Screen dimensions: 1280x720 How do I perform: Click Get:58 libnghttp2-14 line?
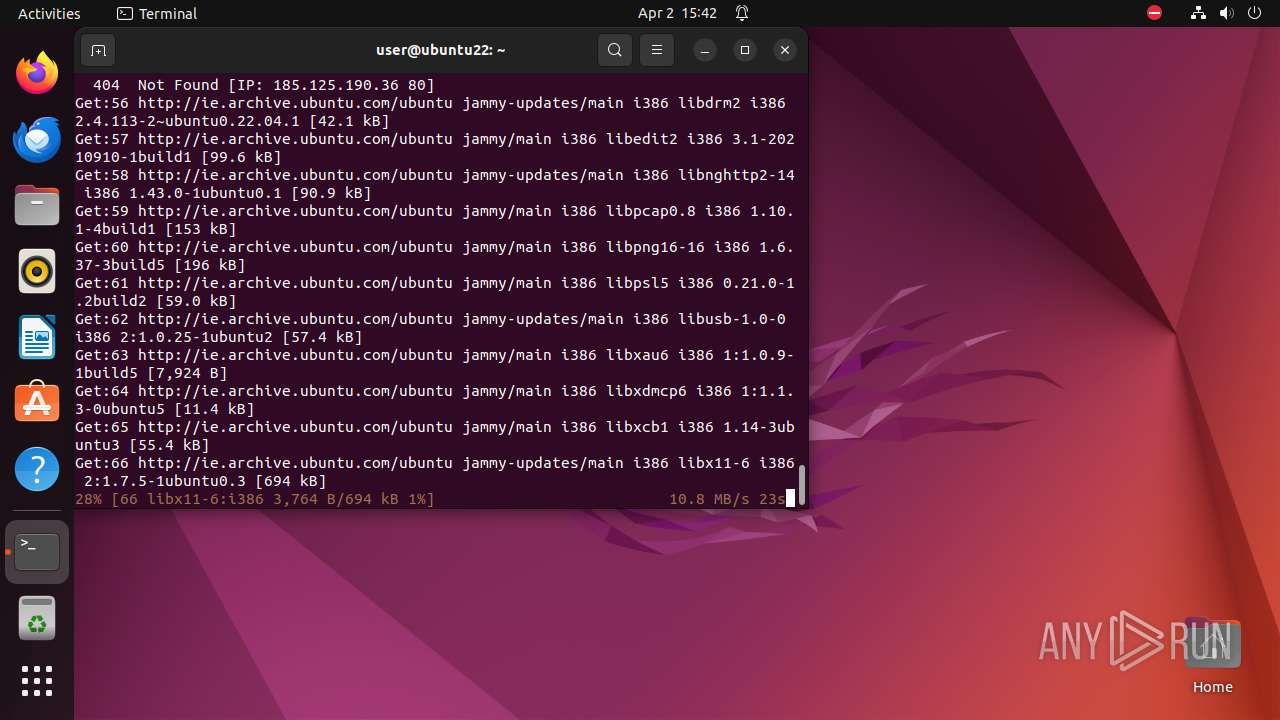435,184
